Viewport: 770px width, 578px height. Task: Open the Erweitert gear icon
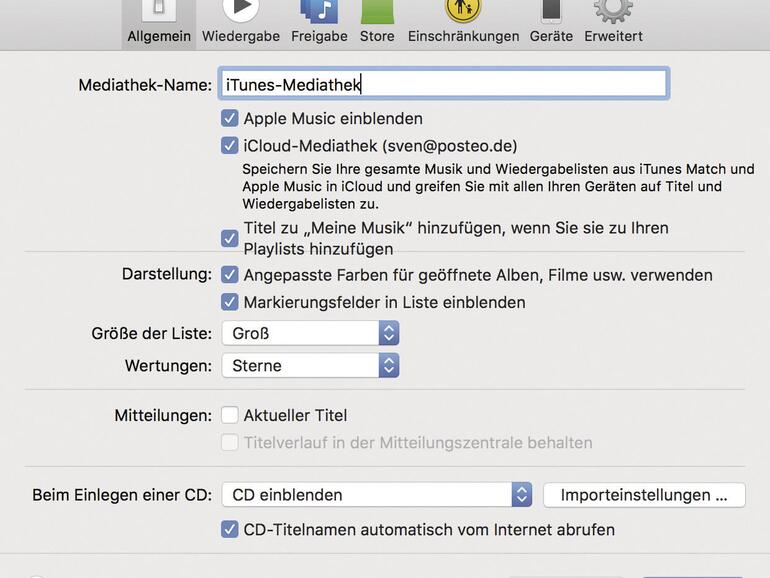[613, 10]
